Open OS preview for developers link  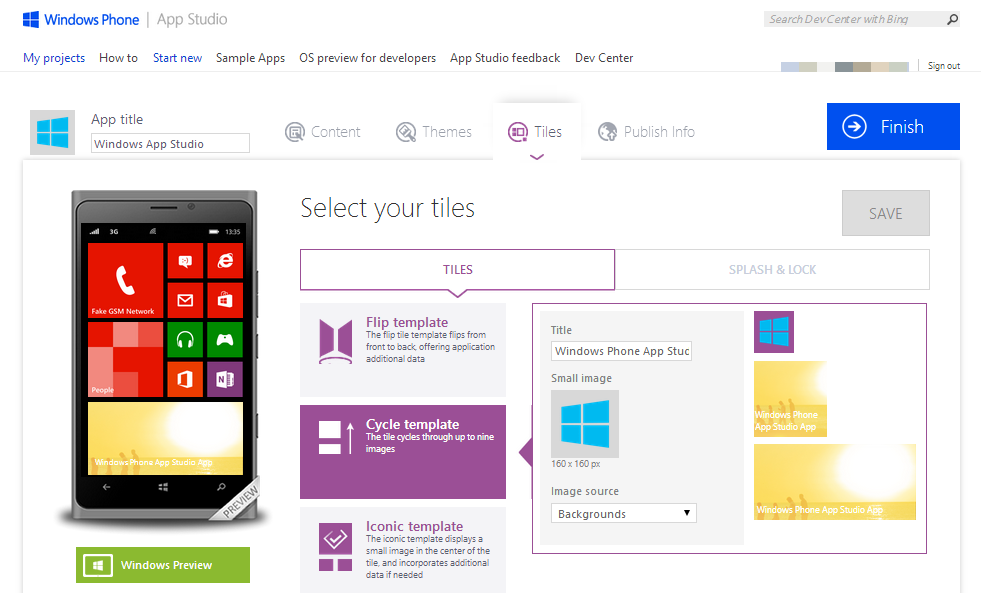(367, 58)
